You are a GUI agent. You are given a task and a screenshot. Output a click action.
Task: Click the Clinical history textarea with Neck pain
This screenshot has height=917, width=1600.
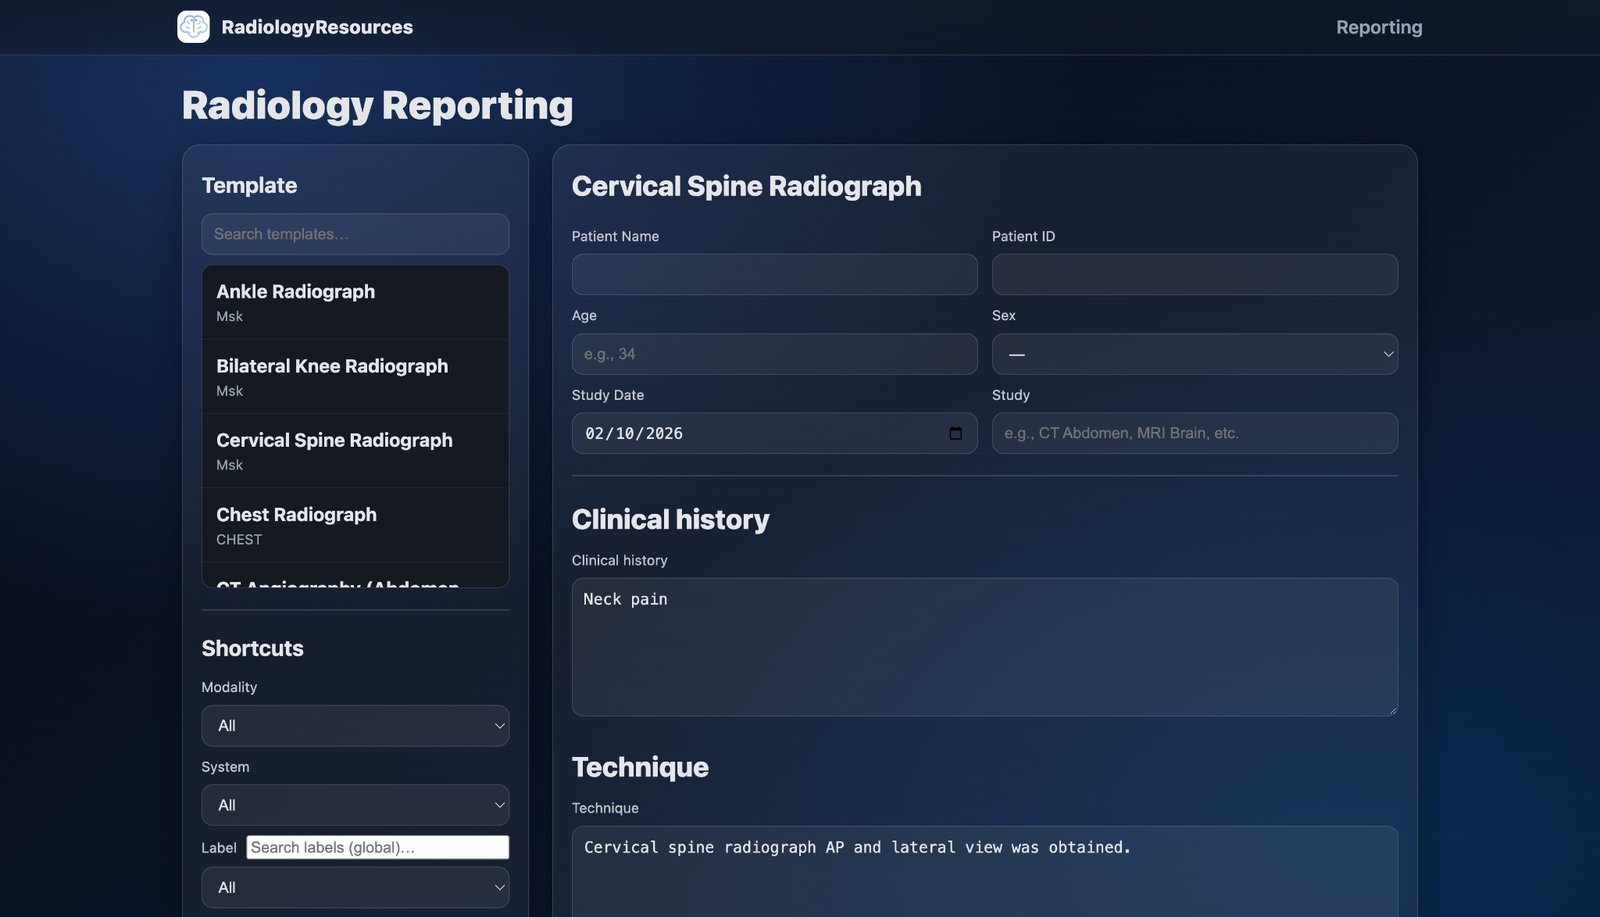coord(984,647)
